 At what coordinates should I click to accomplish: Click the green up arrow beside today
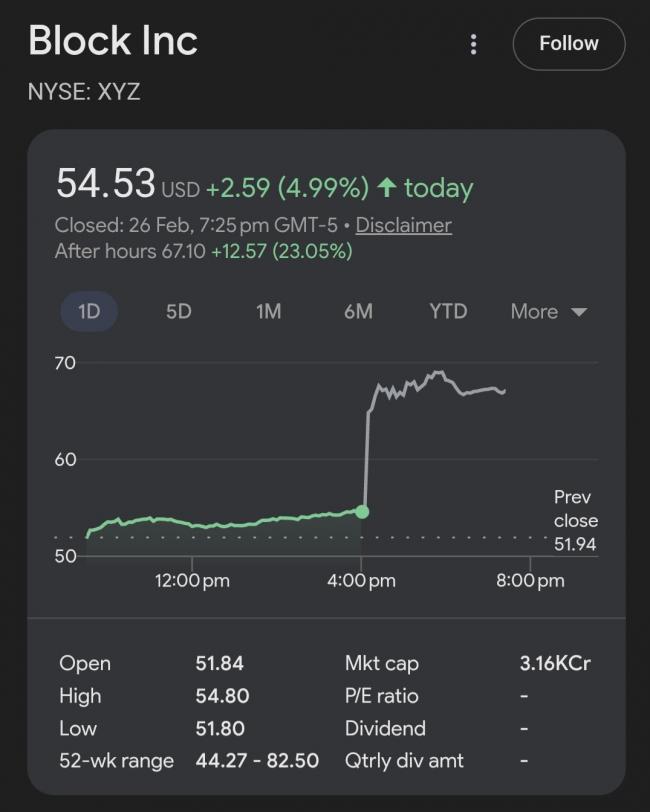[387, 187]
